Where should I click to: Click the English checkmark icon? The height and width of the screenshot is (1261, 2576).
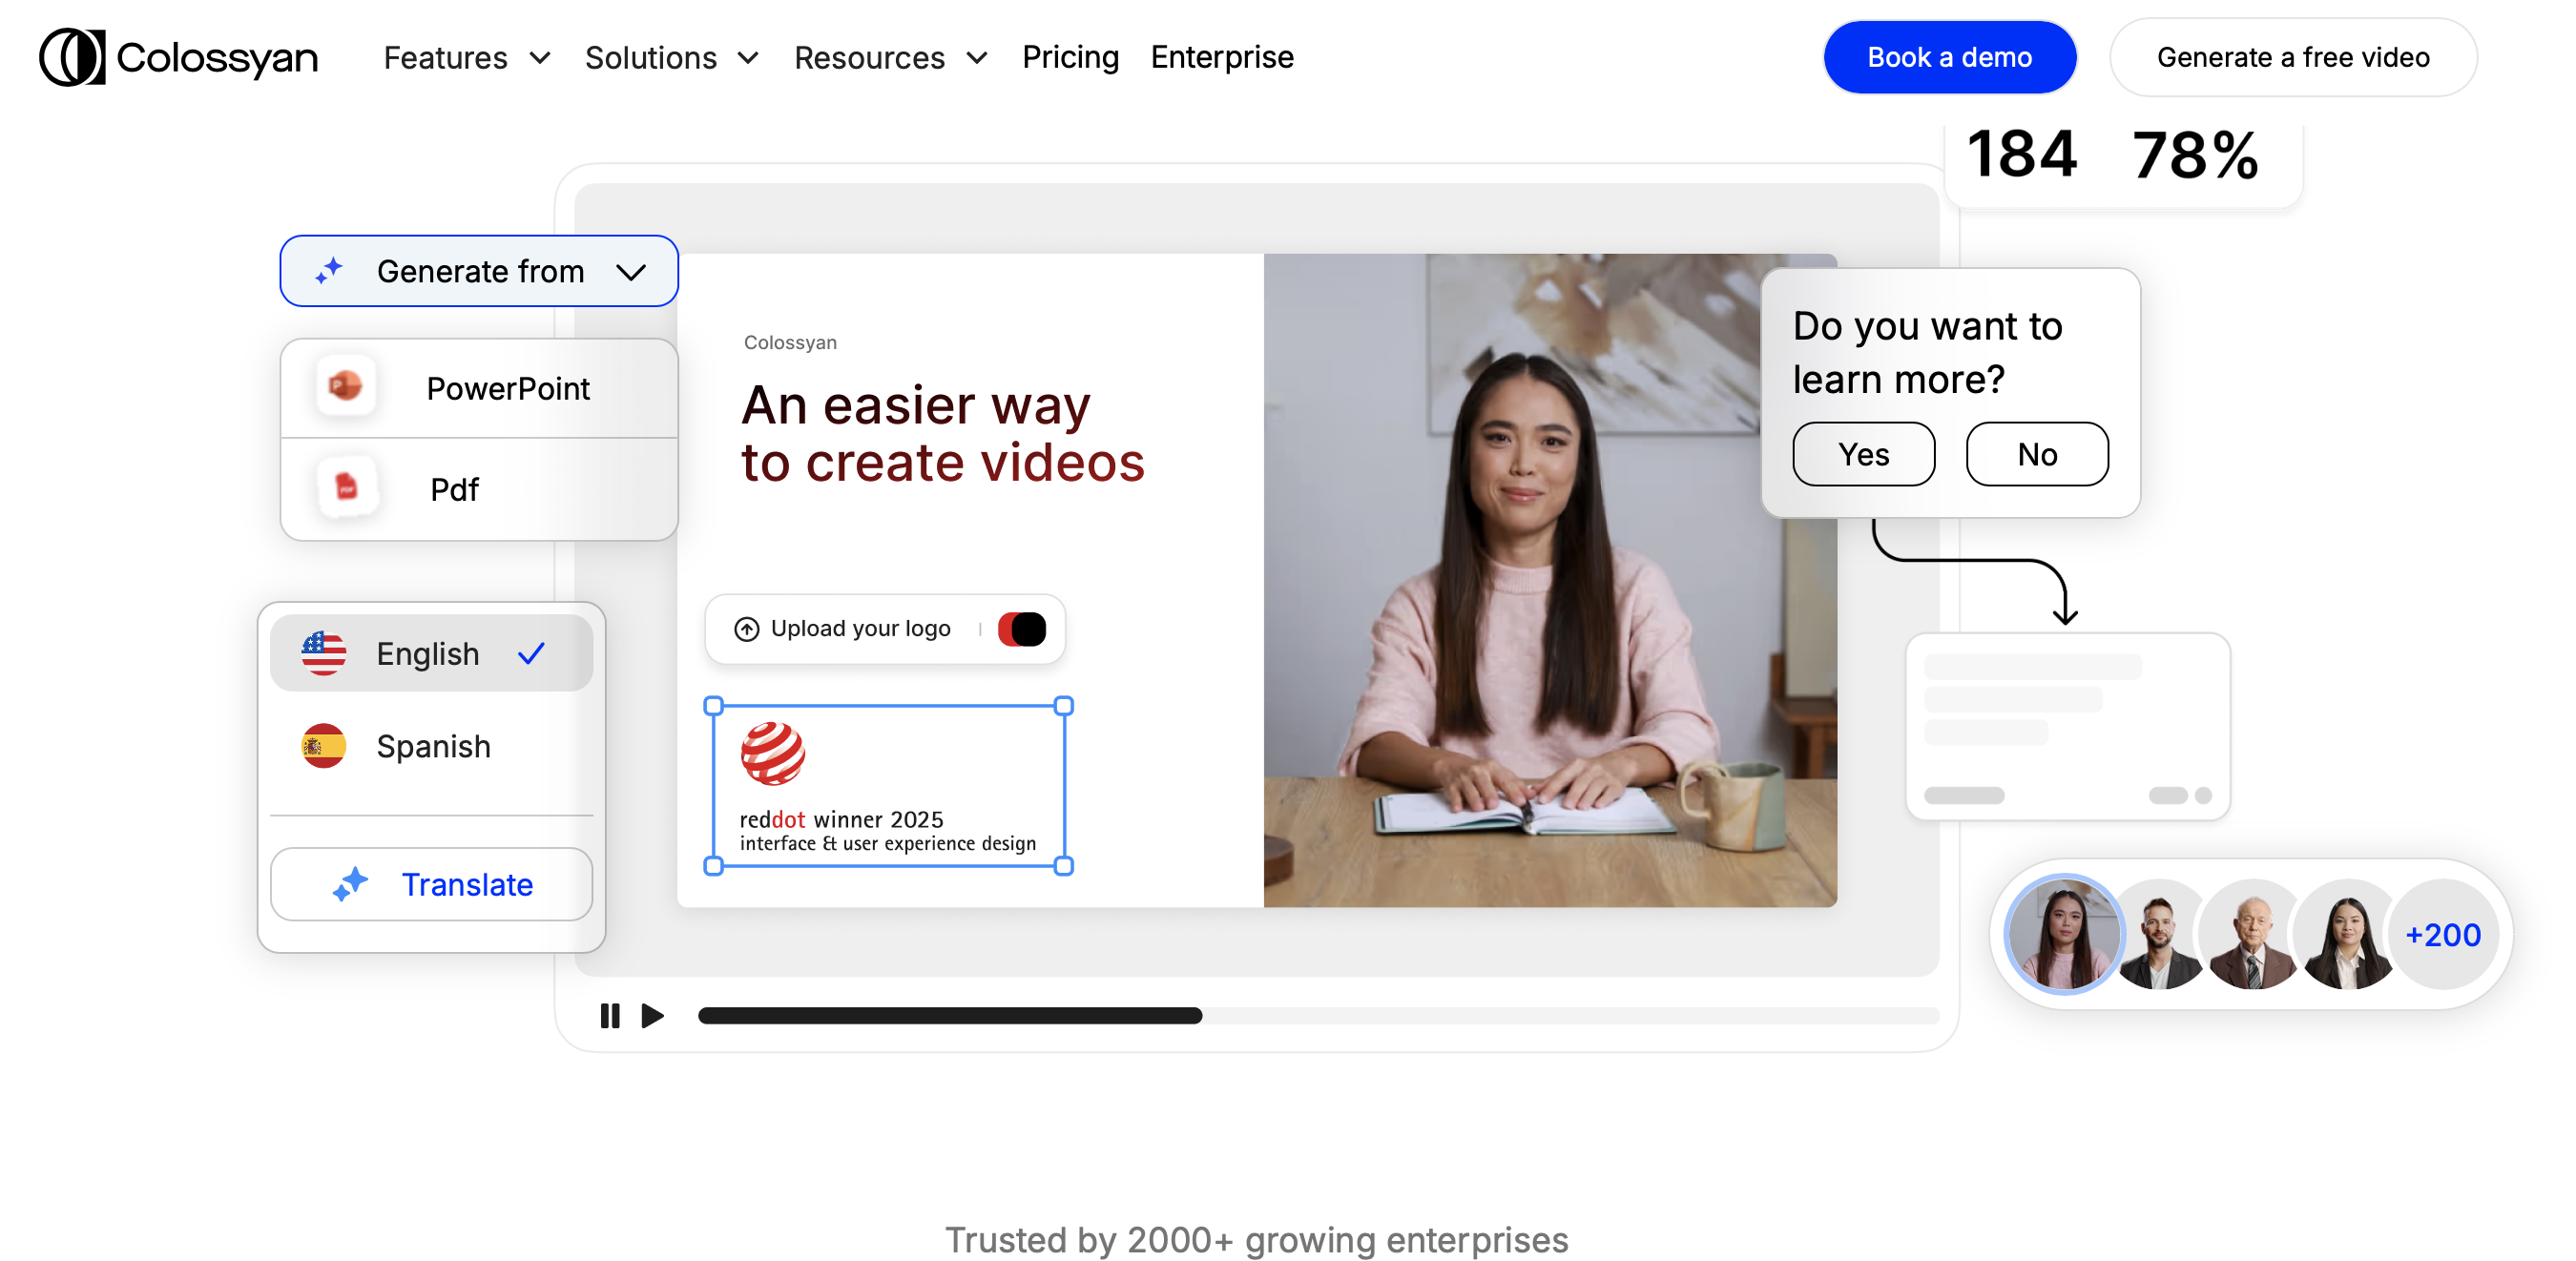pos(532,653)
